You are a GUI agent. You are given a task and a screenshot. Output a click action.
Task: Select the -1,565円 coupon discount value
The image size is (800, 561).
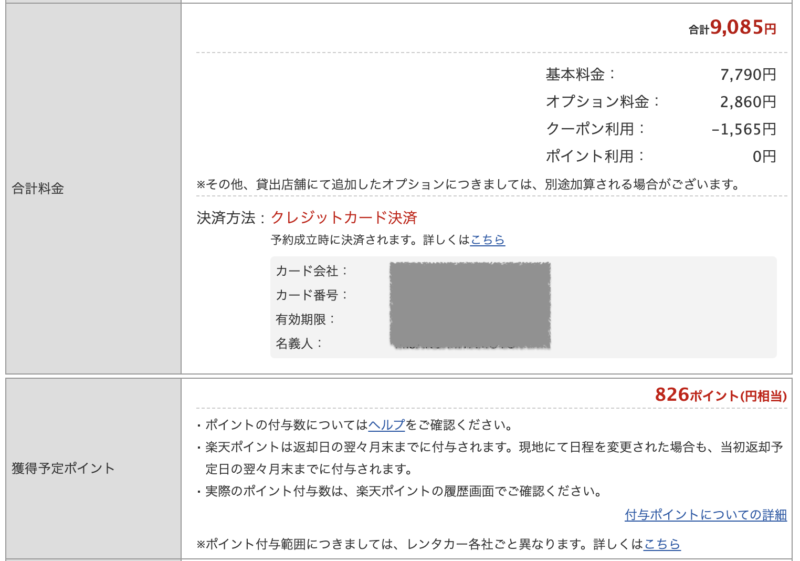click(x=743, y=129)
